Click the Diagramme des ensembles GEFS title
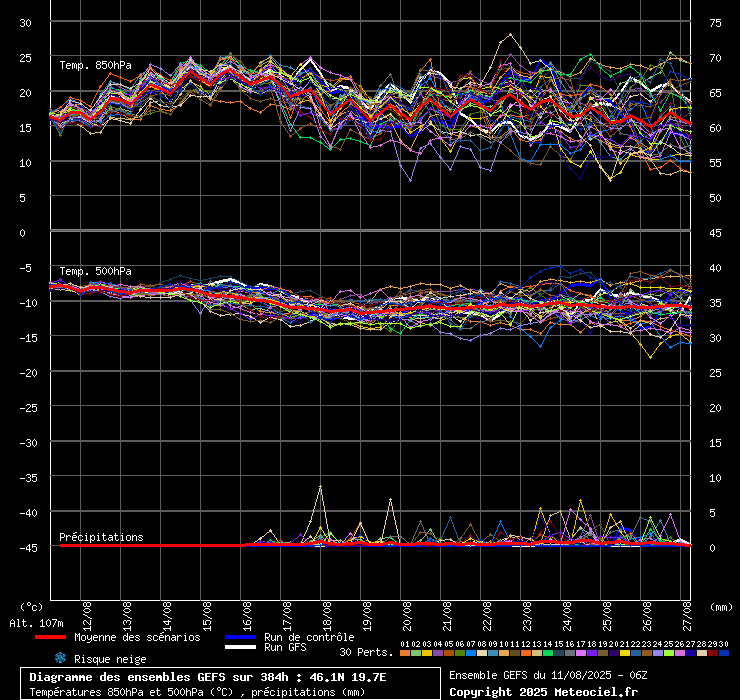The height and width of the screenshot is (700, 740). pos(208,677)
